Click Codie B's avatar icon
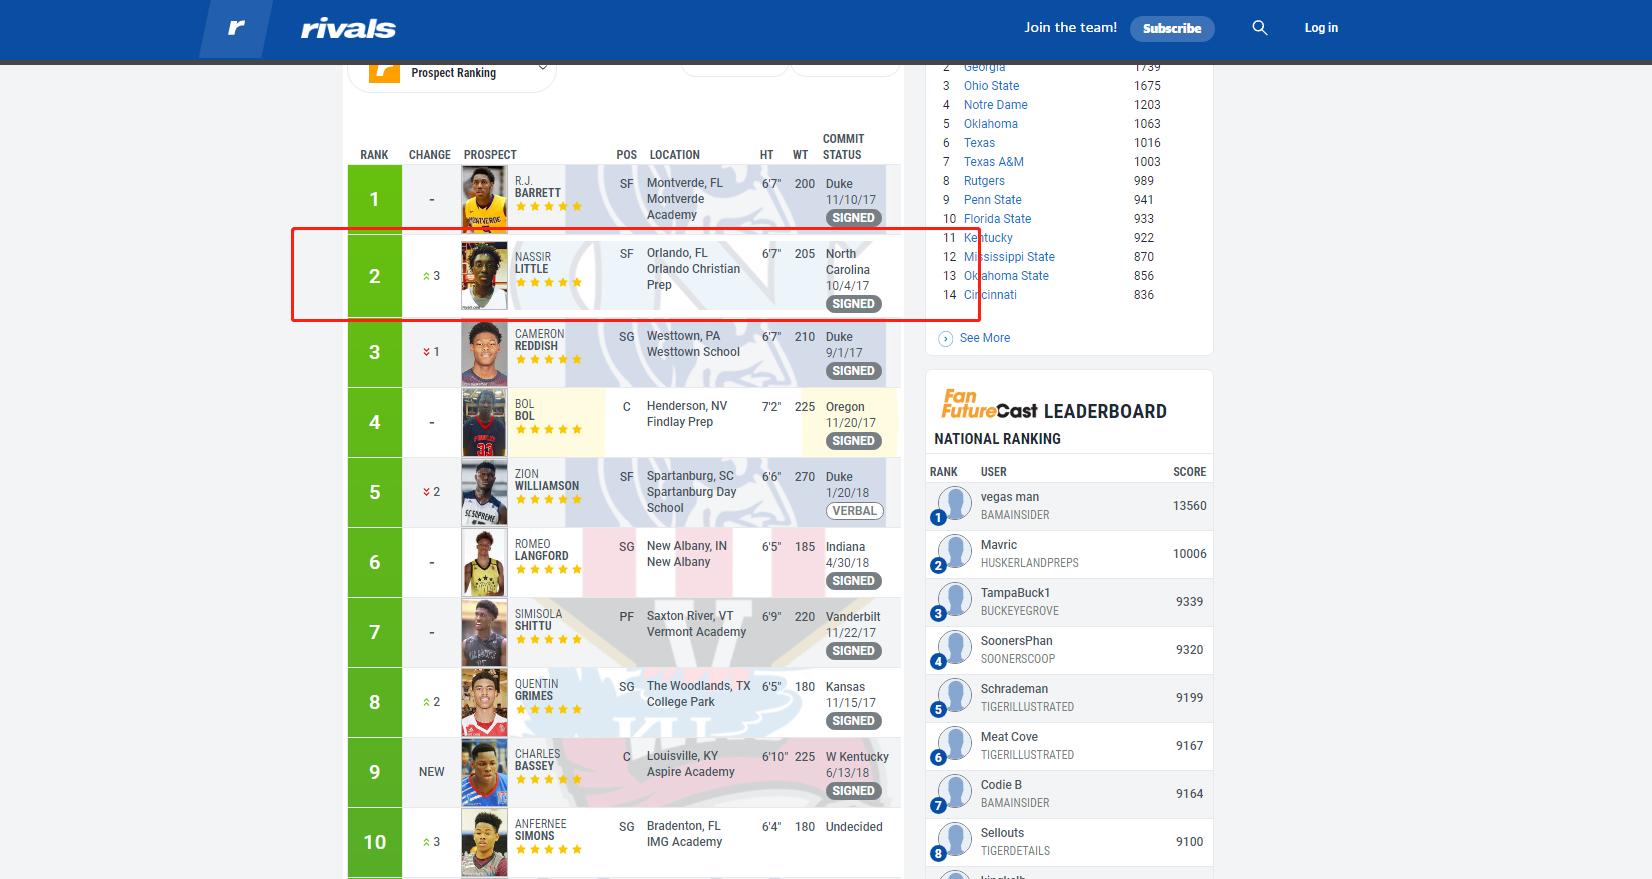Screen dimensions: 1652x879 955,792
